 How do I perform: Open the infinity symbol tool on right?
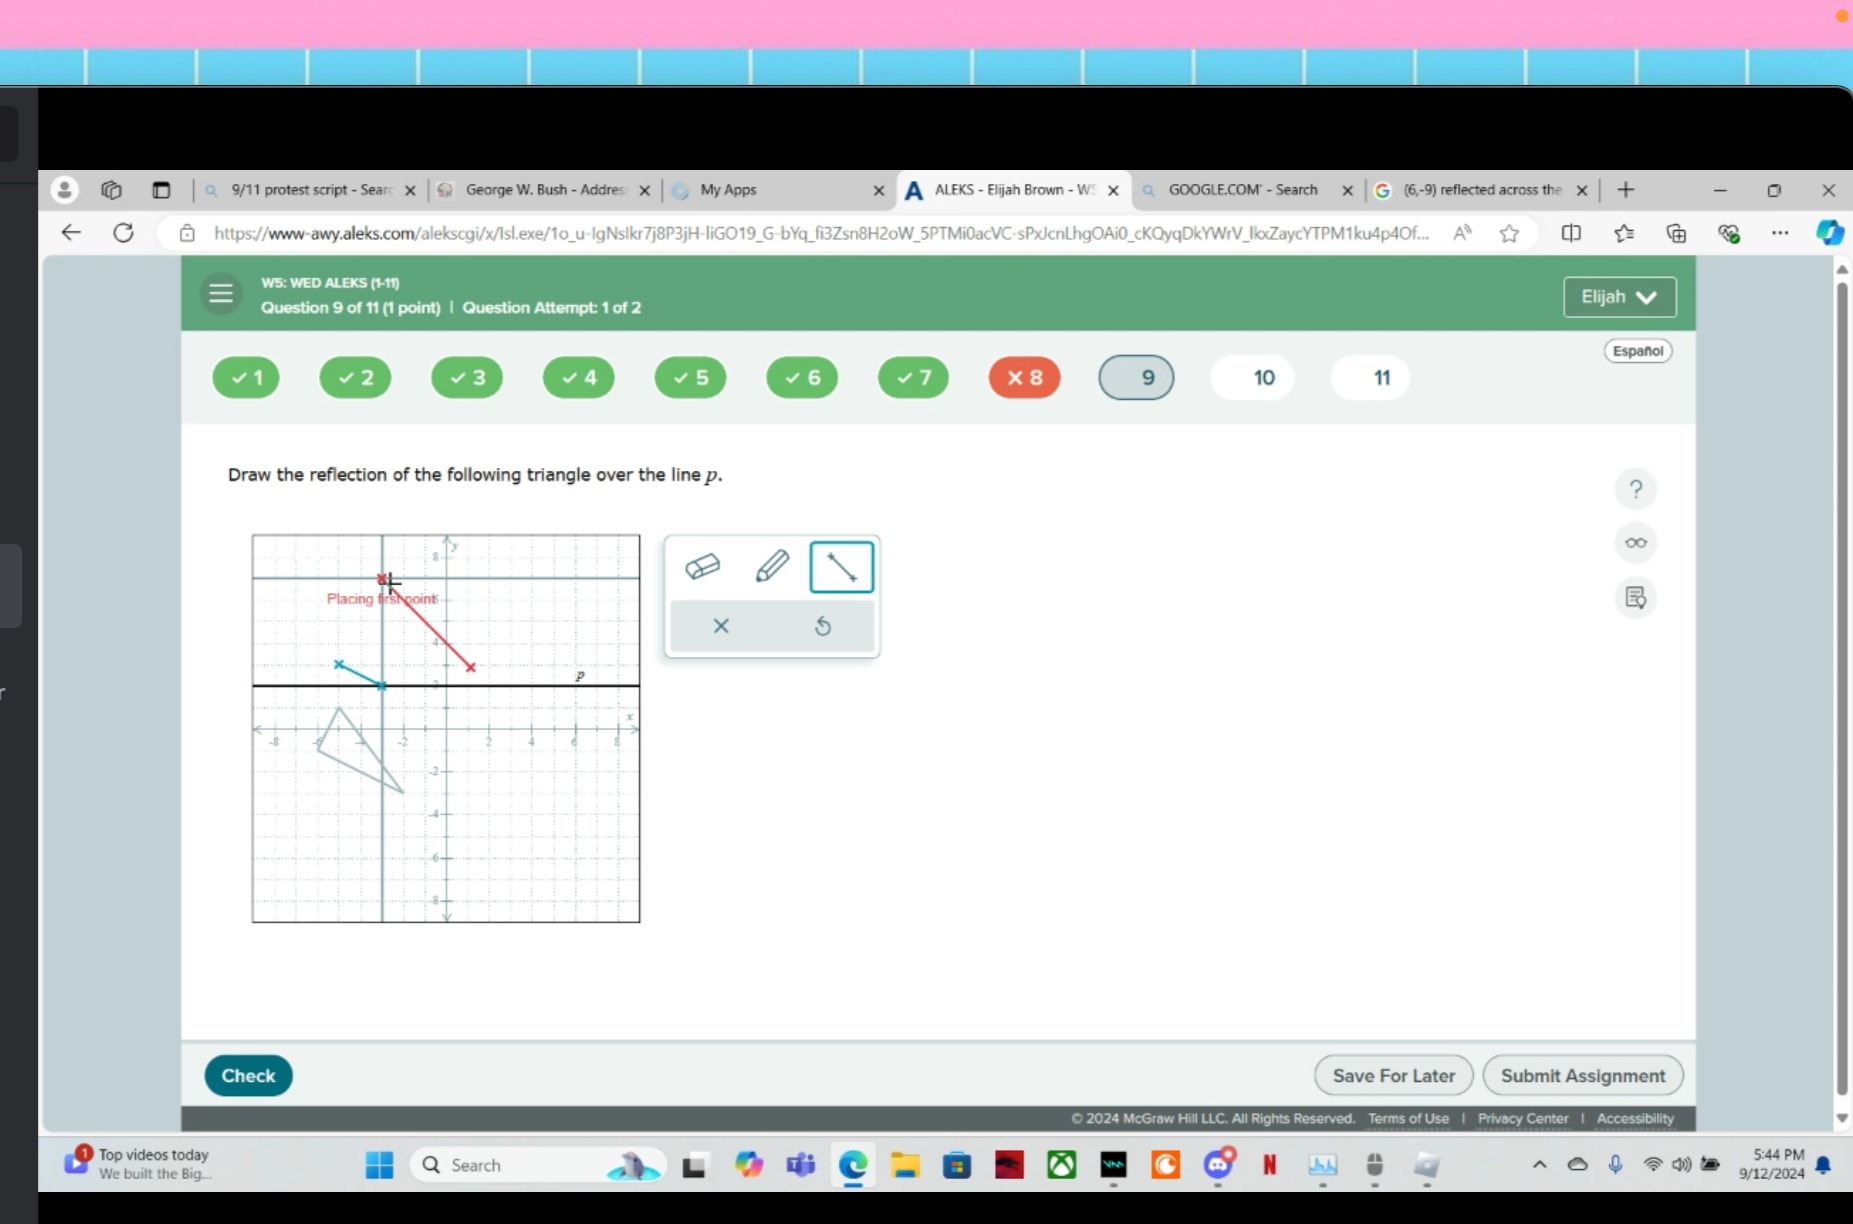[x=1636, y=543]
